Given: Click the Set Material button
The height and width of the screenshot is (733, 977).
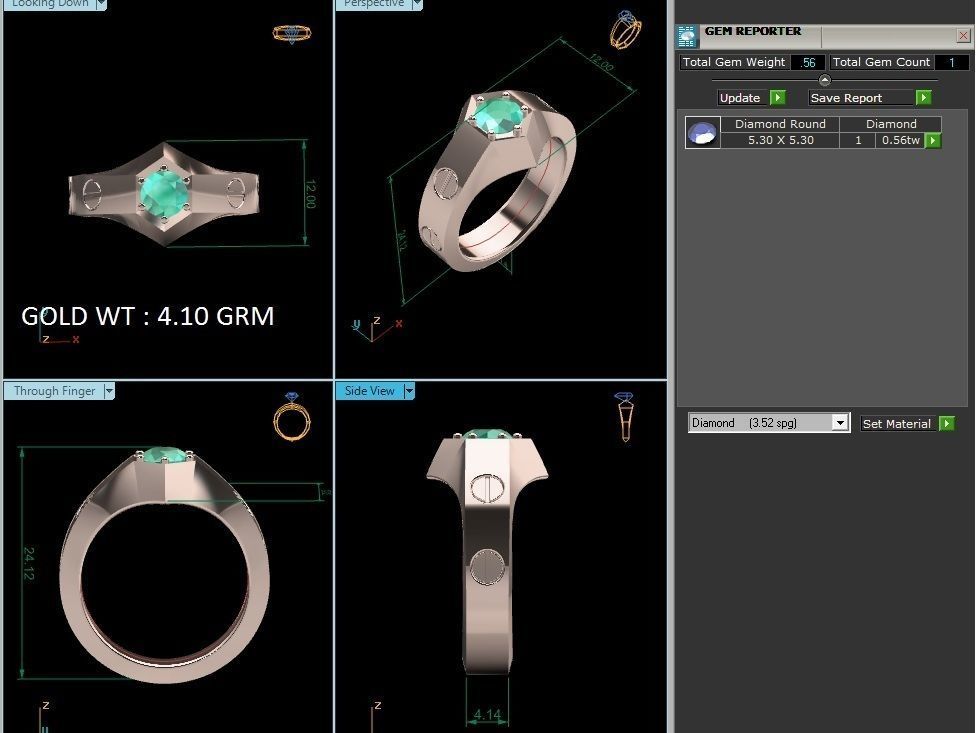Looking at the screenshot, I should pos(897,424).
